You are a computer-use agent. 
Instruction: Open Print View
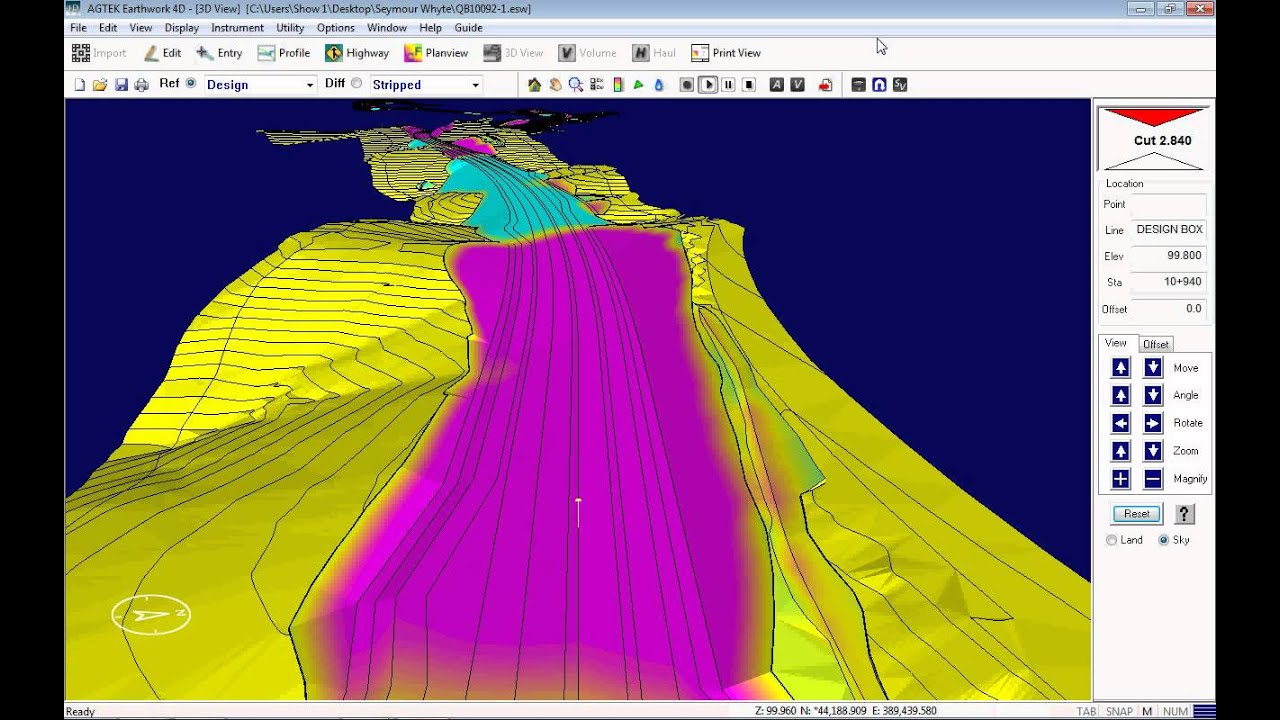point(726,53)
